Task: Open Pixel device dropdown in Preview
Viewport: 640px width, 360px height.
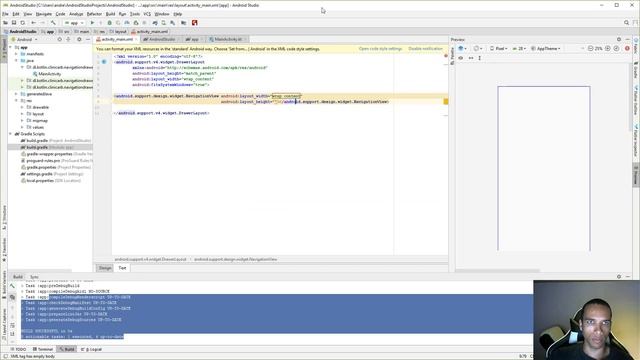Action: 499,49
